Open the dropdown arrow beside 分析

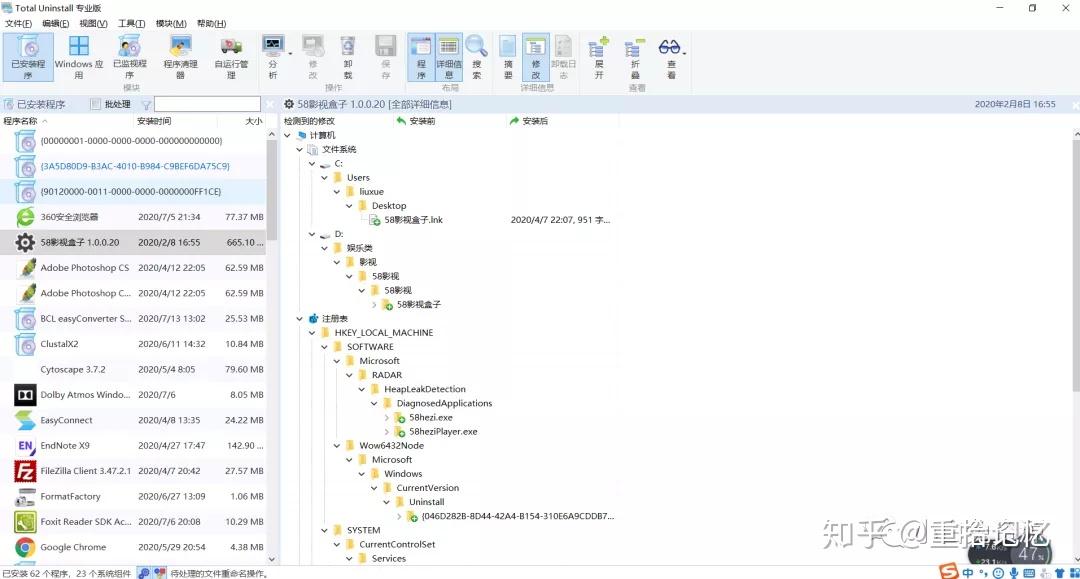pos(290,54)
